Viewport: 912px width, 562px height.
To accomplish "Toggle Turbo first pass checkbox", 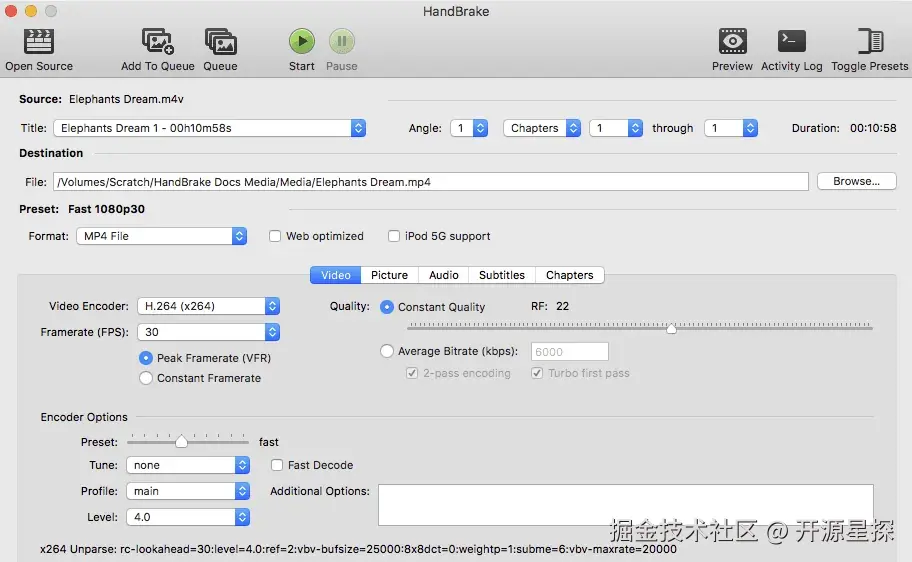I will pos(537,373).
